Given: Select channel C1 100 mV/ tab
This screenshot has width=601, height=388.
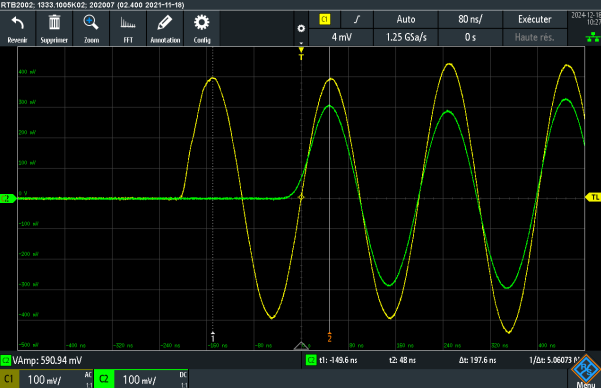Looking at the screenshot, I should tap(46, 379).
